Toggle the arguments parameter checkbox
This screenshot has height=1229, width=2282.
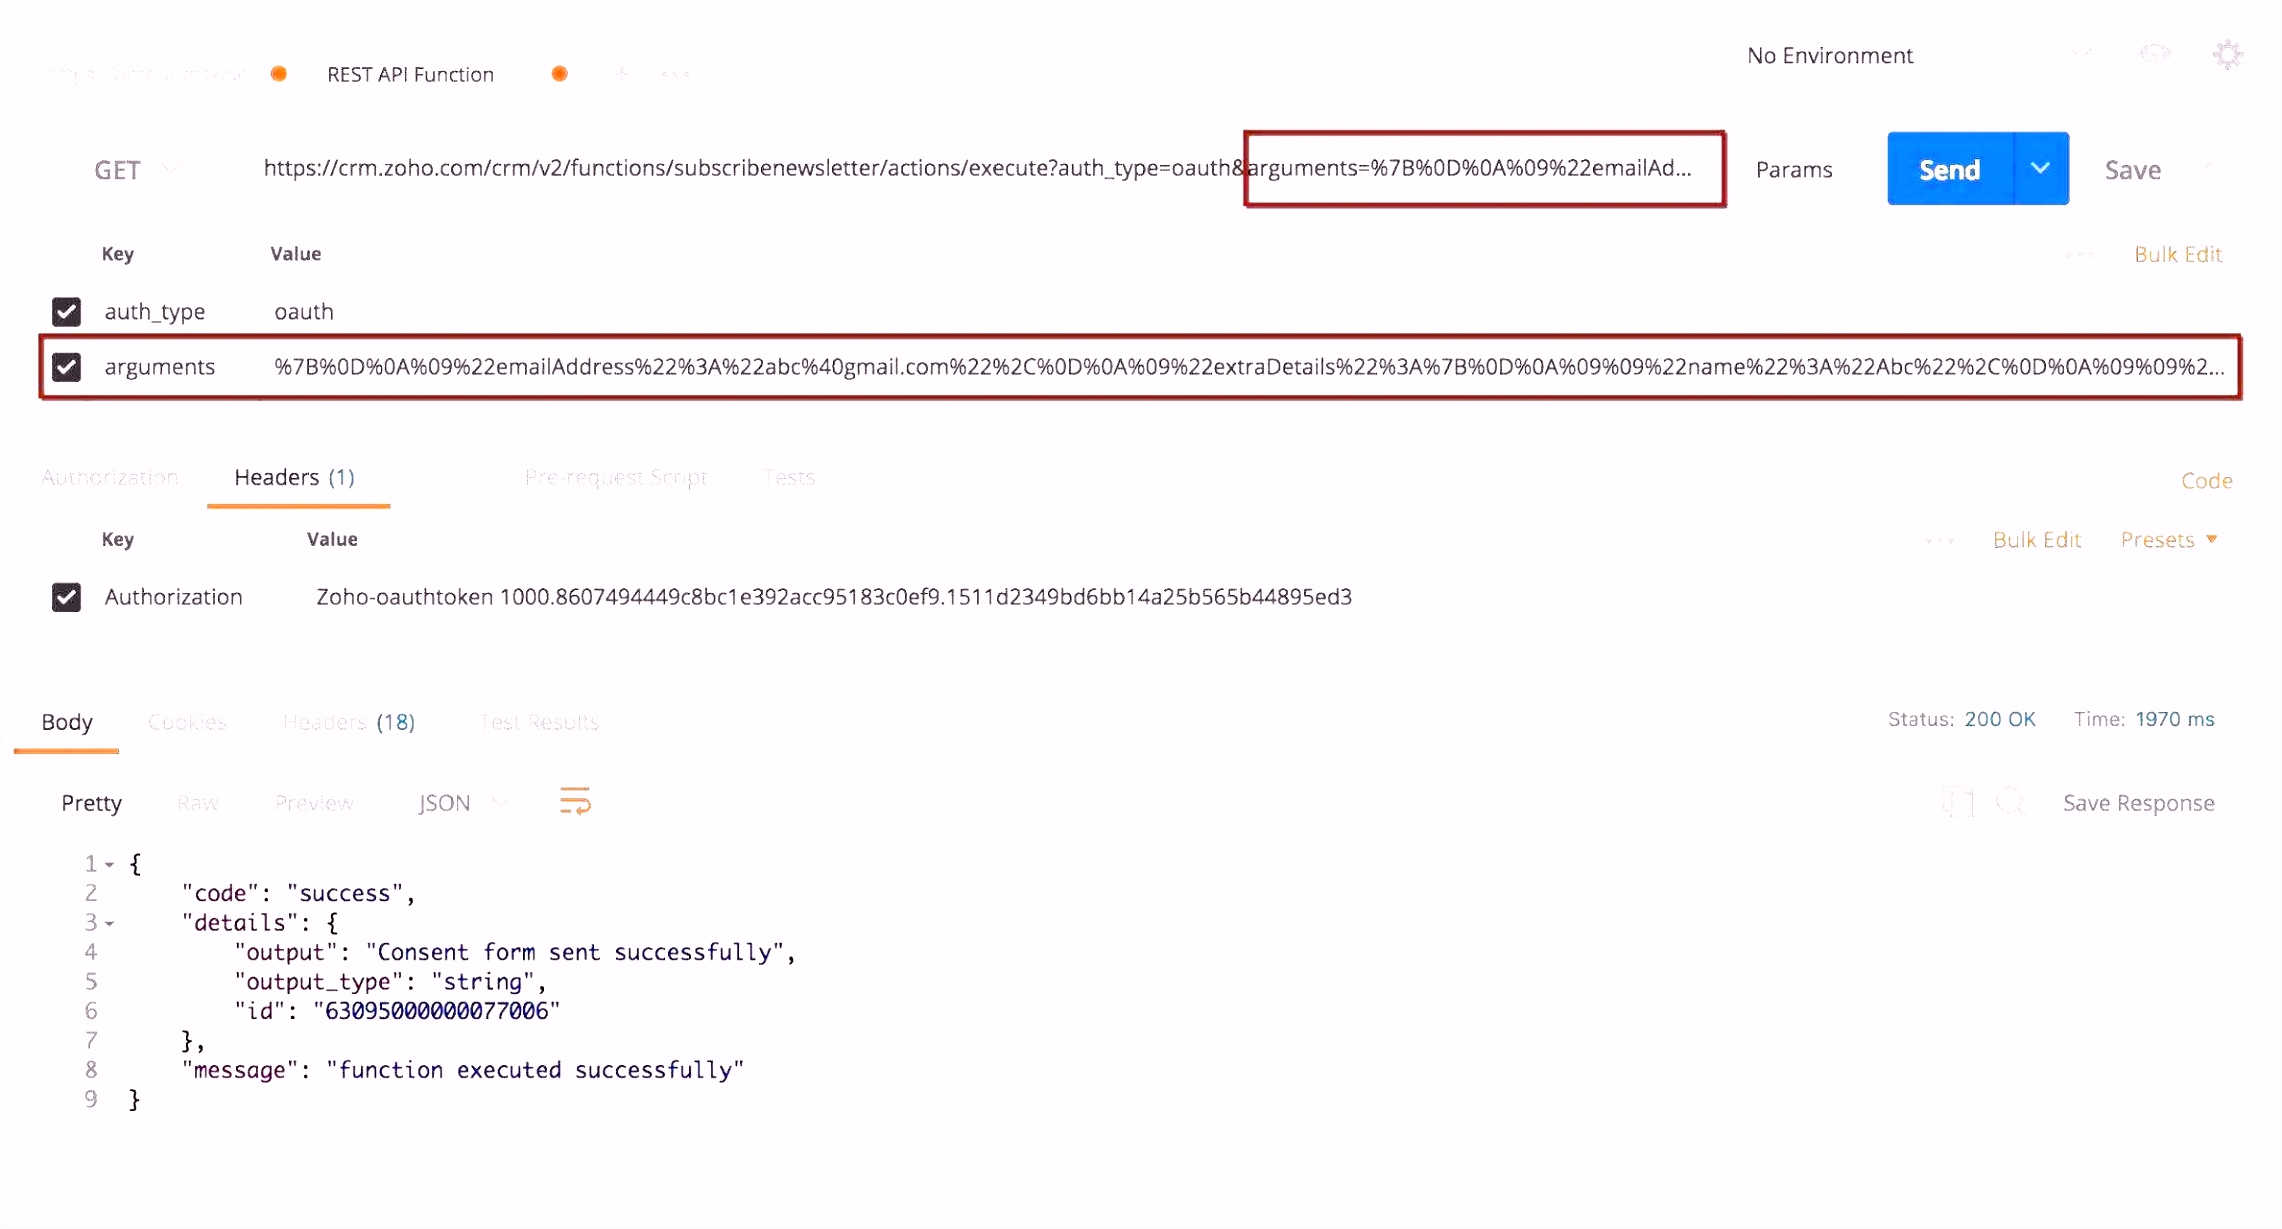(x=65, y=366)
